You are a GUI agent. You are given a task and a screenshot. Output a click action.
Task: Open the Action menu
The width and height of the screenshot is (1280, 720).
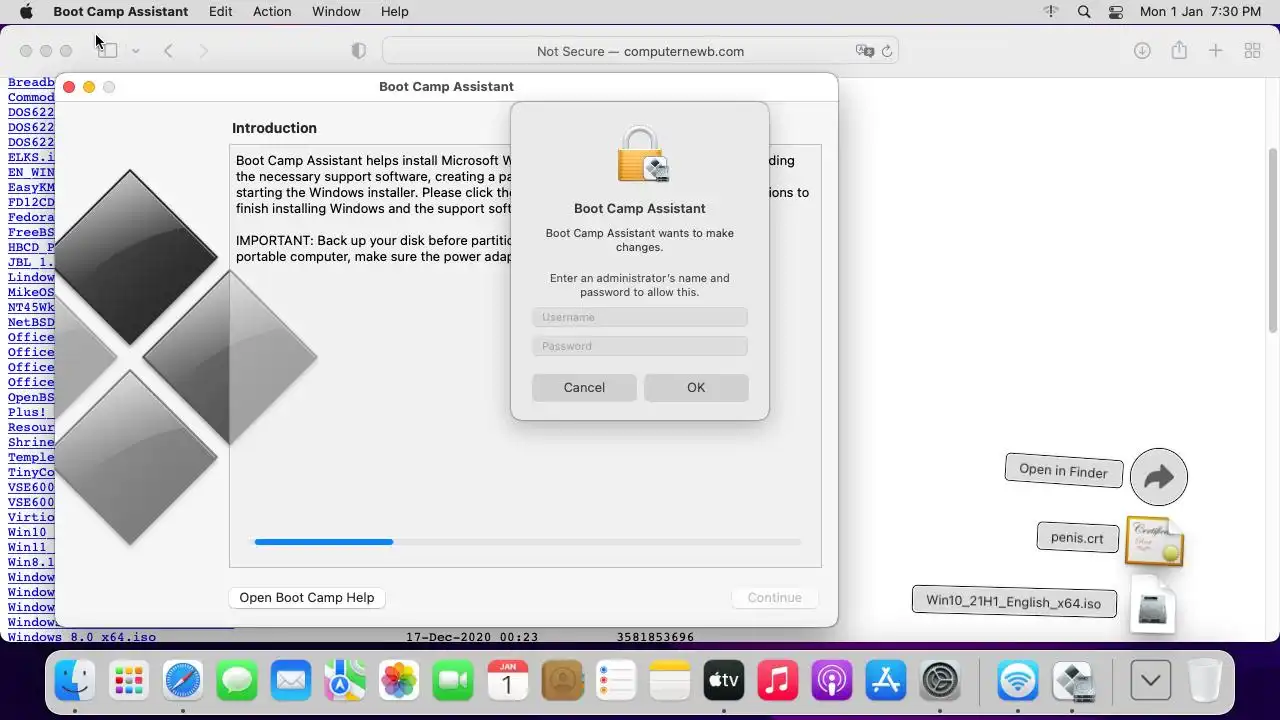click(272, 12)
